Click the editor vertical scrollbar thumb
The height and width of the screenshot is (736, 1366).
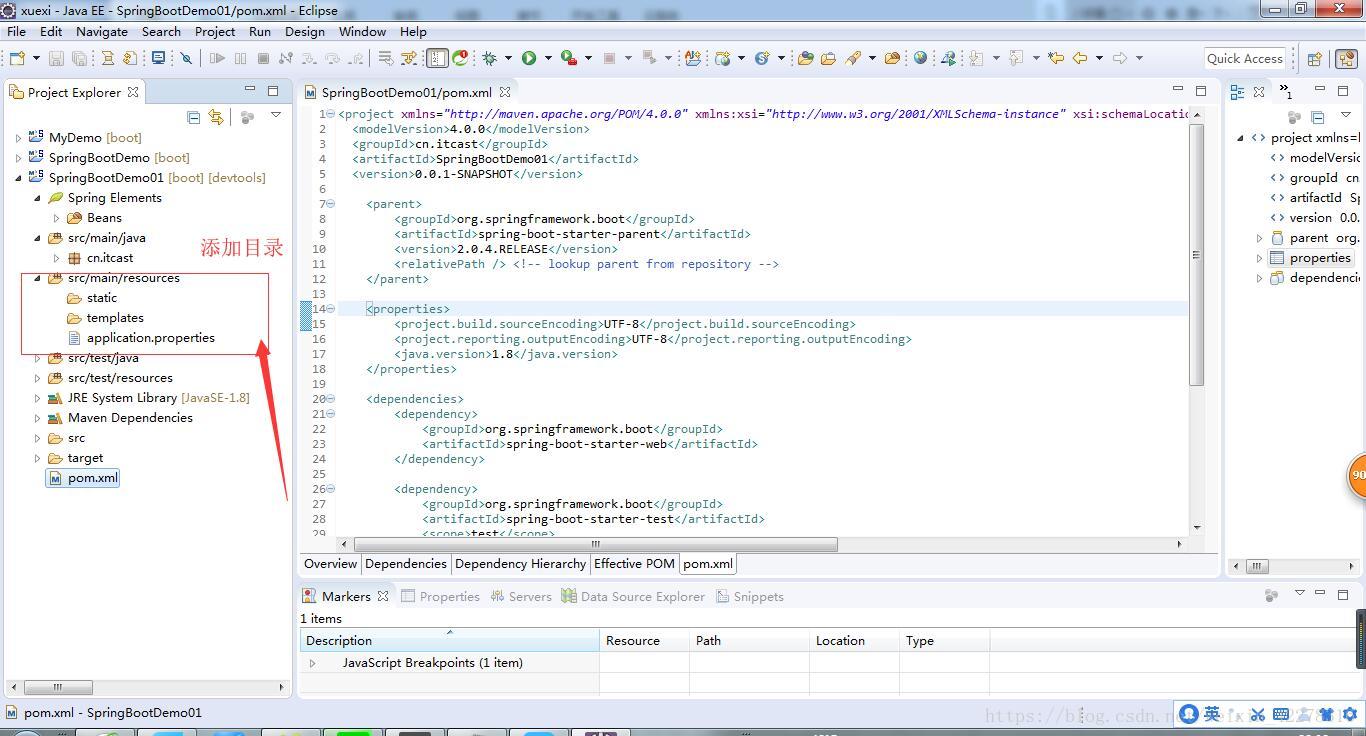(x=1196, y=255)
